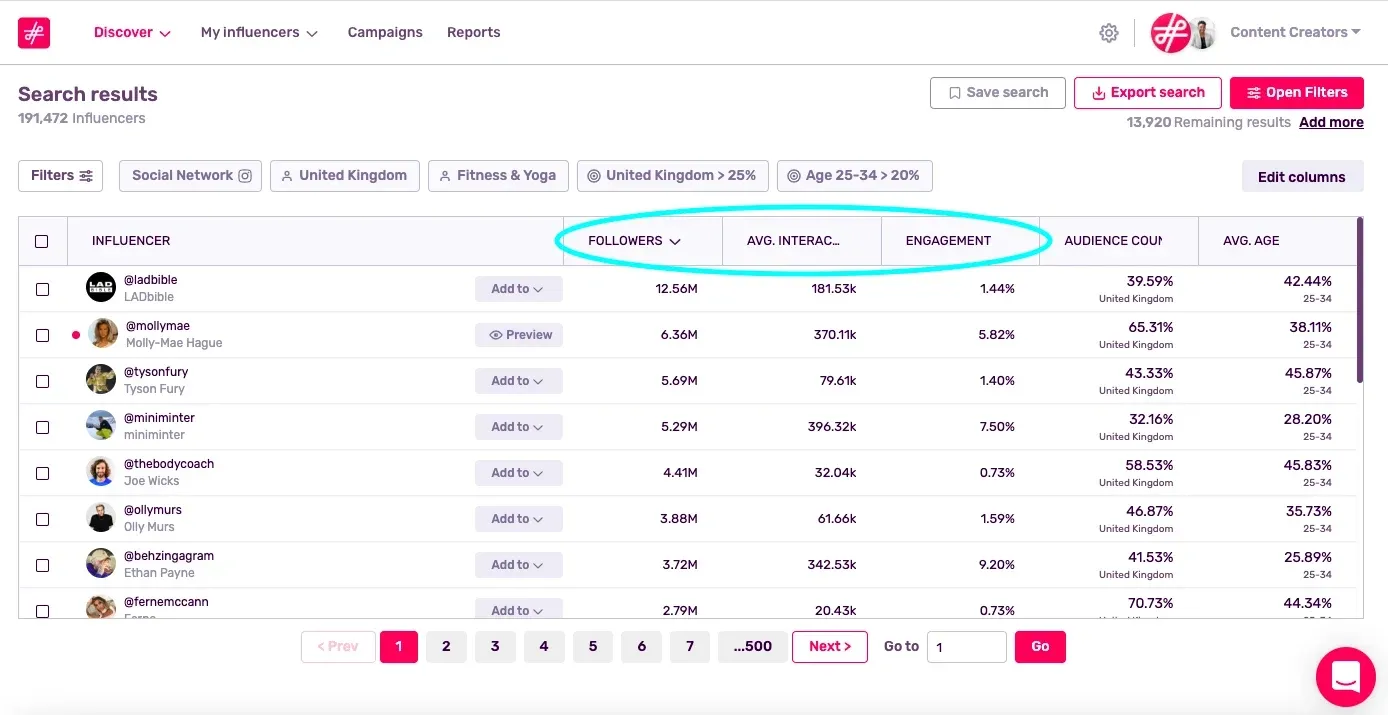Click the Go to page number field
The width and height of the screenshot is (1388, 715).
967,647
